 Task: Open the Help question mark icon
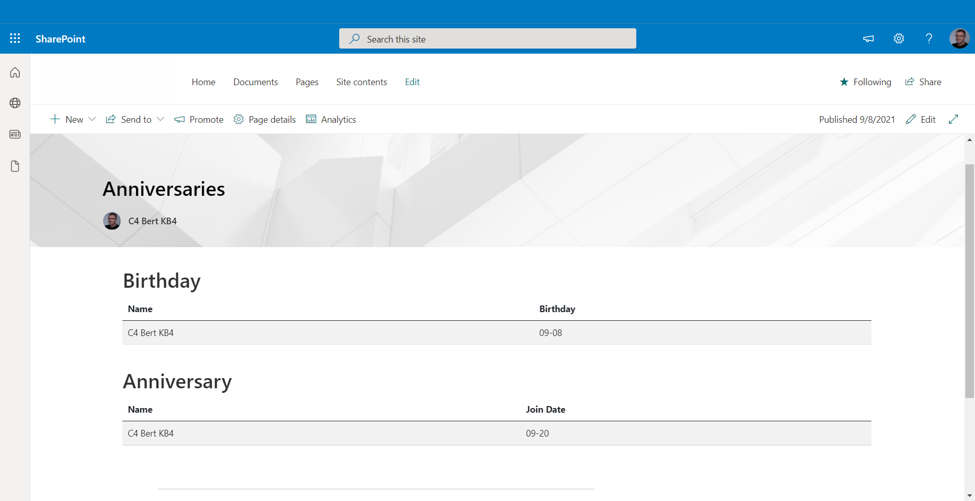(x=928, y=39)
